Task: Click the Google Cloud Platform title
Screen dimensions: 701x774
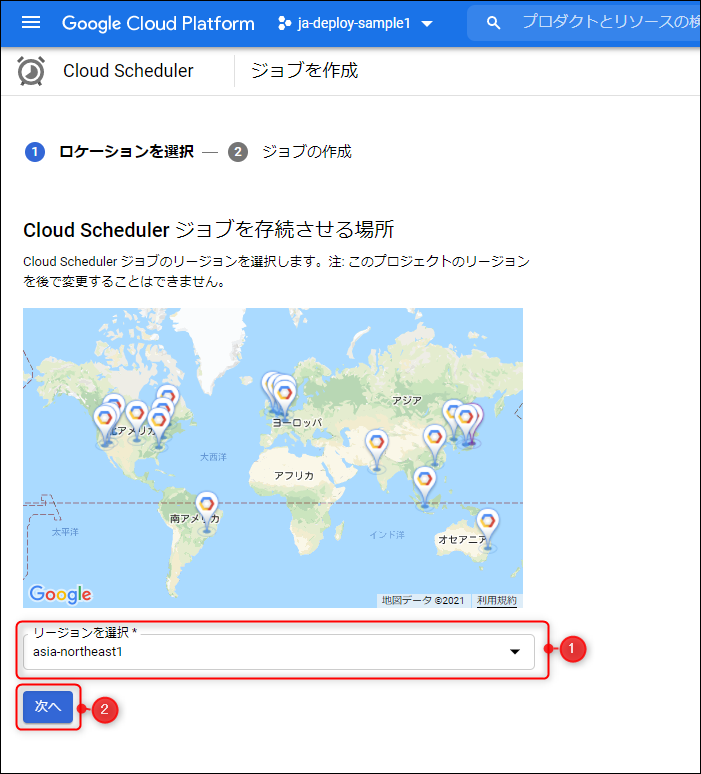Action: [158, 23]
